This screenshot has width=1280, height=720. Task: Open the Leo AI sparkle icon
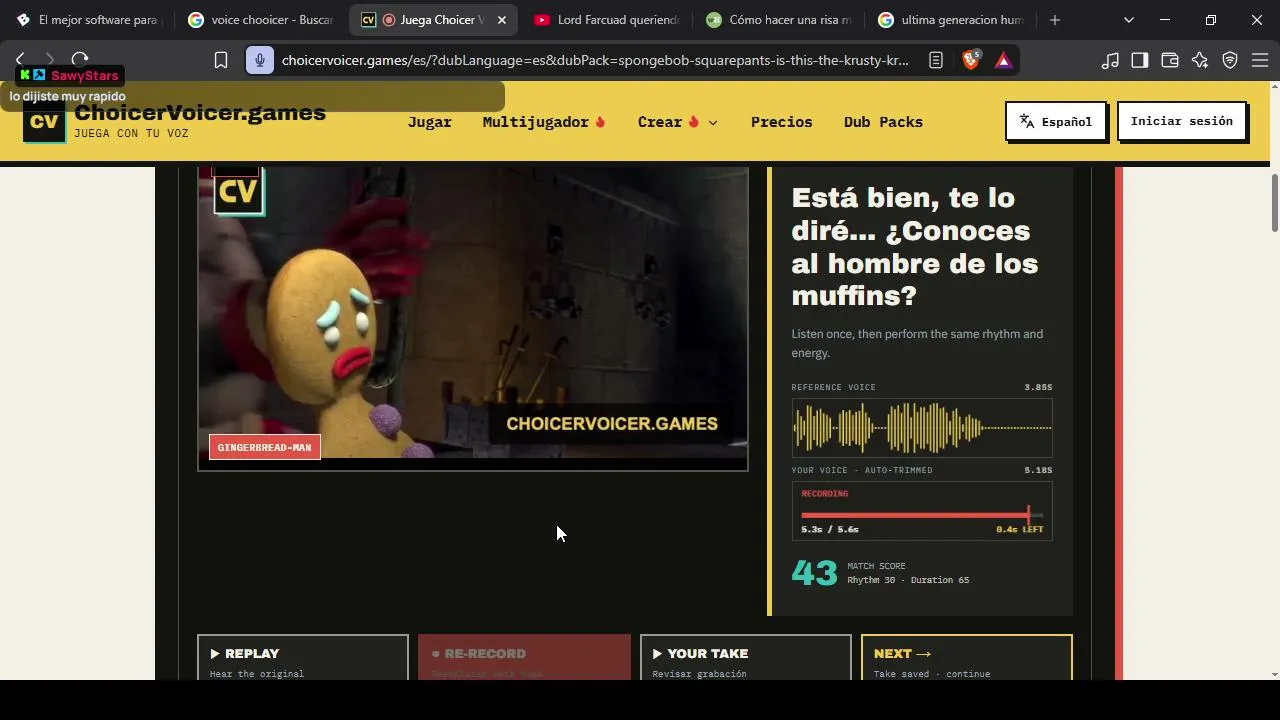pyautogui.click(x=1200, y=60)
